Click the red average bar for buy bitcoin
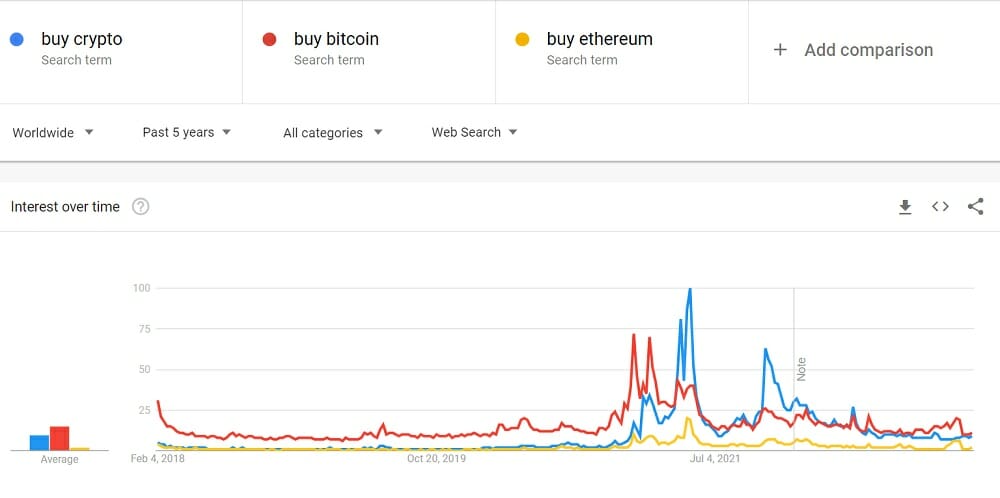1000x498 pixels. pyautogui.click(x=59, y=438)
